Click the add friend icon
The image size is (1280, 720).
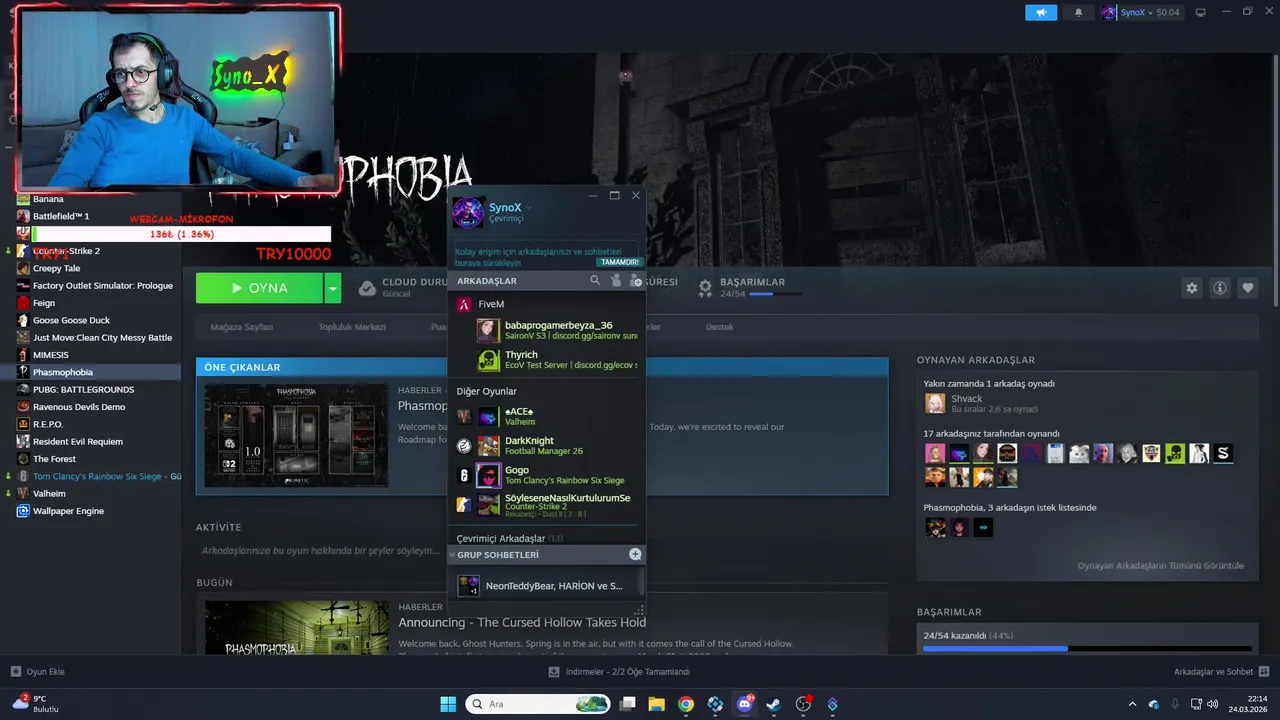click(x=635, y=281)
